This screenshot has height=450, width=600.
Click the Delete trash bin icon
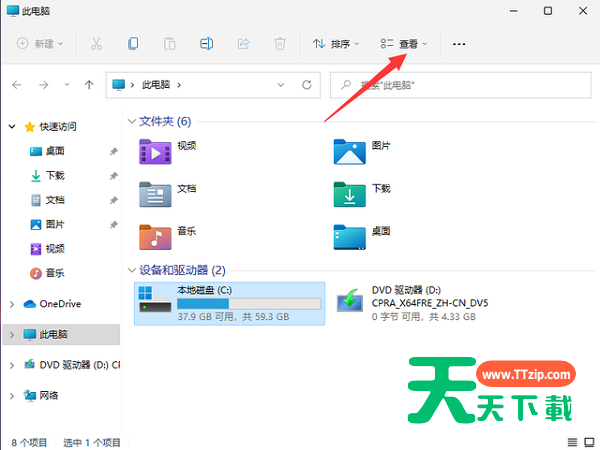coord(280,44)
